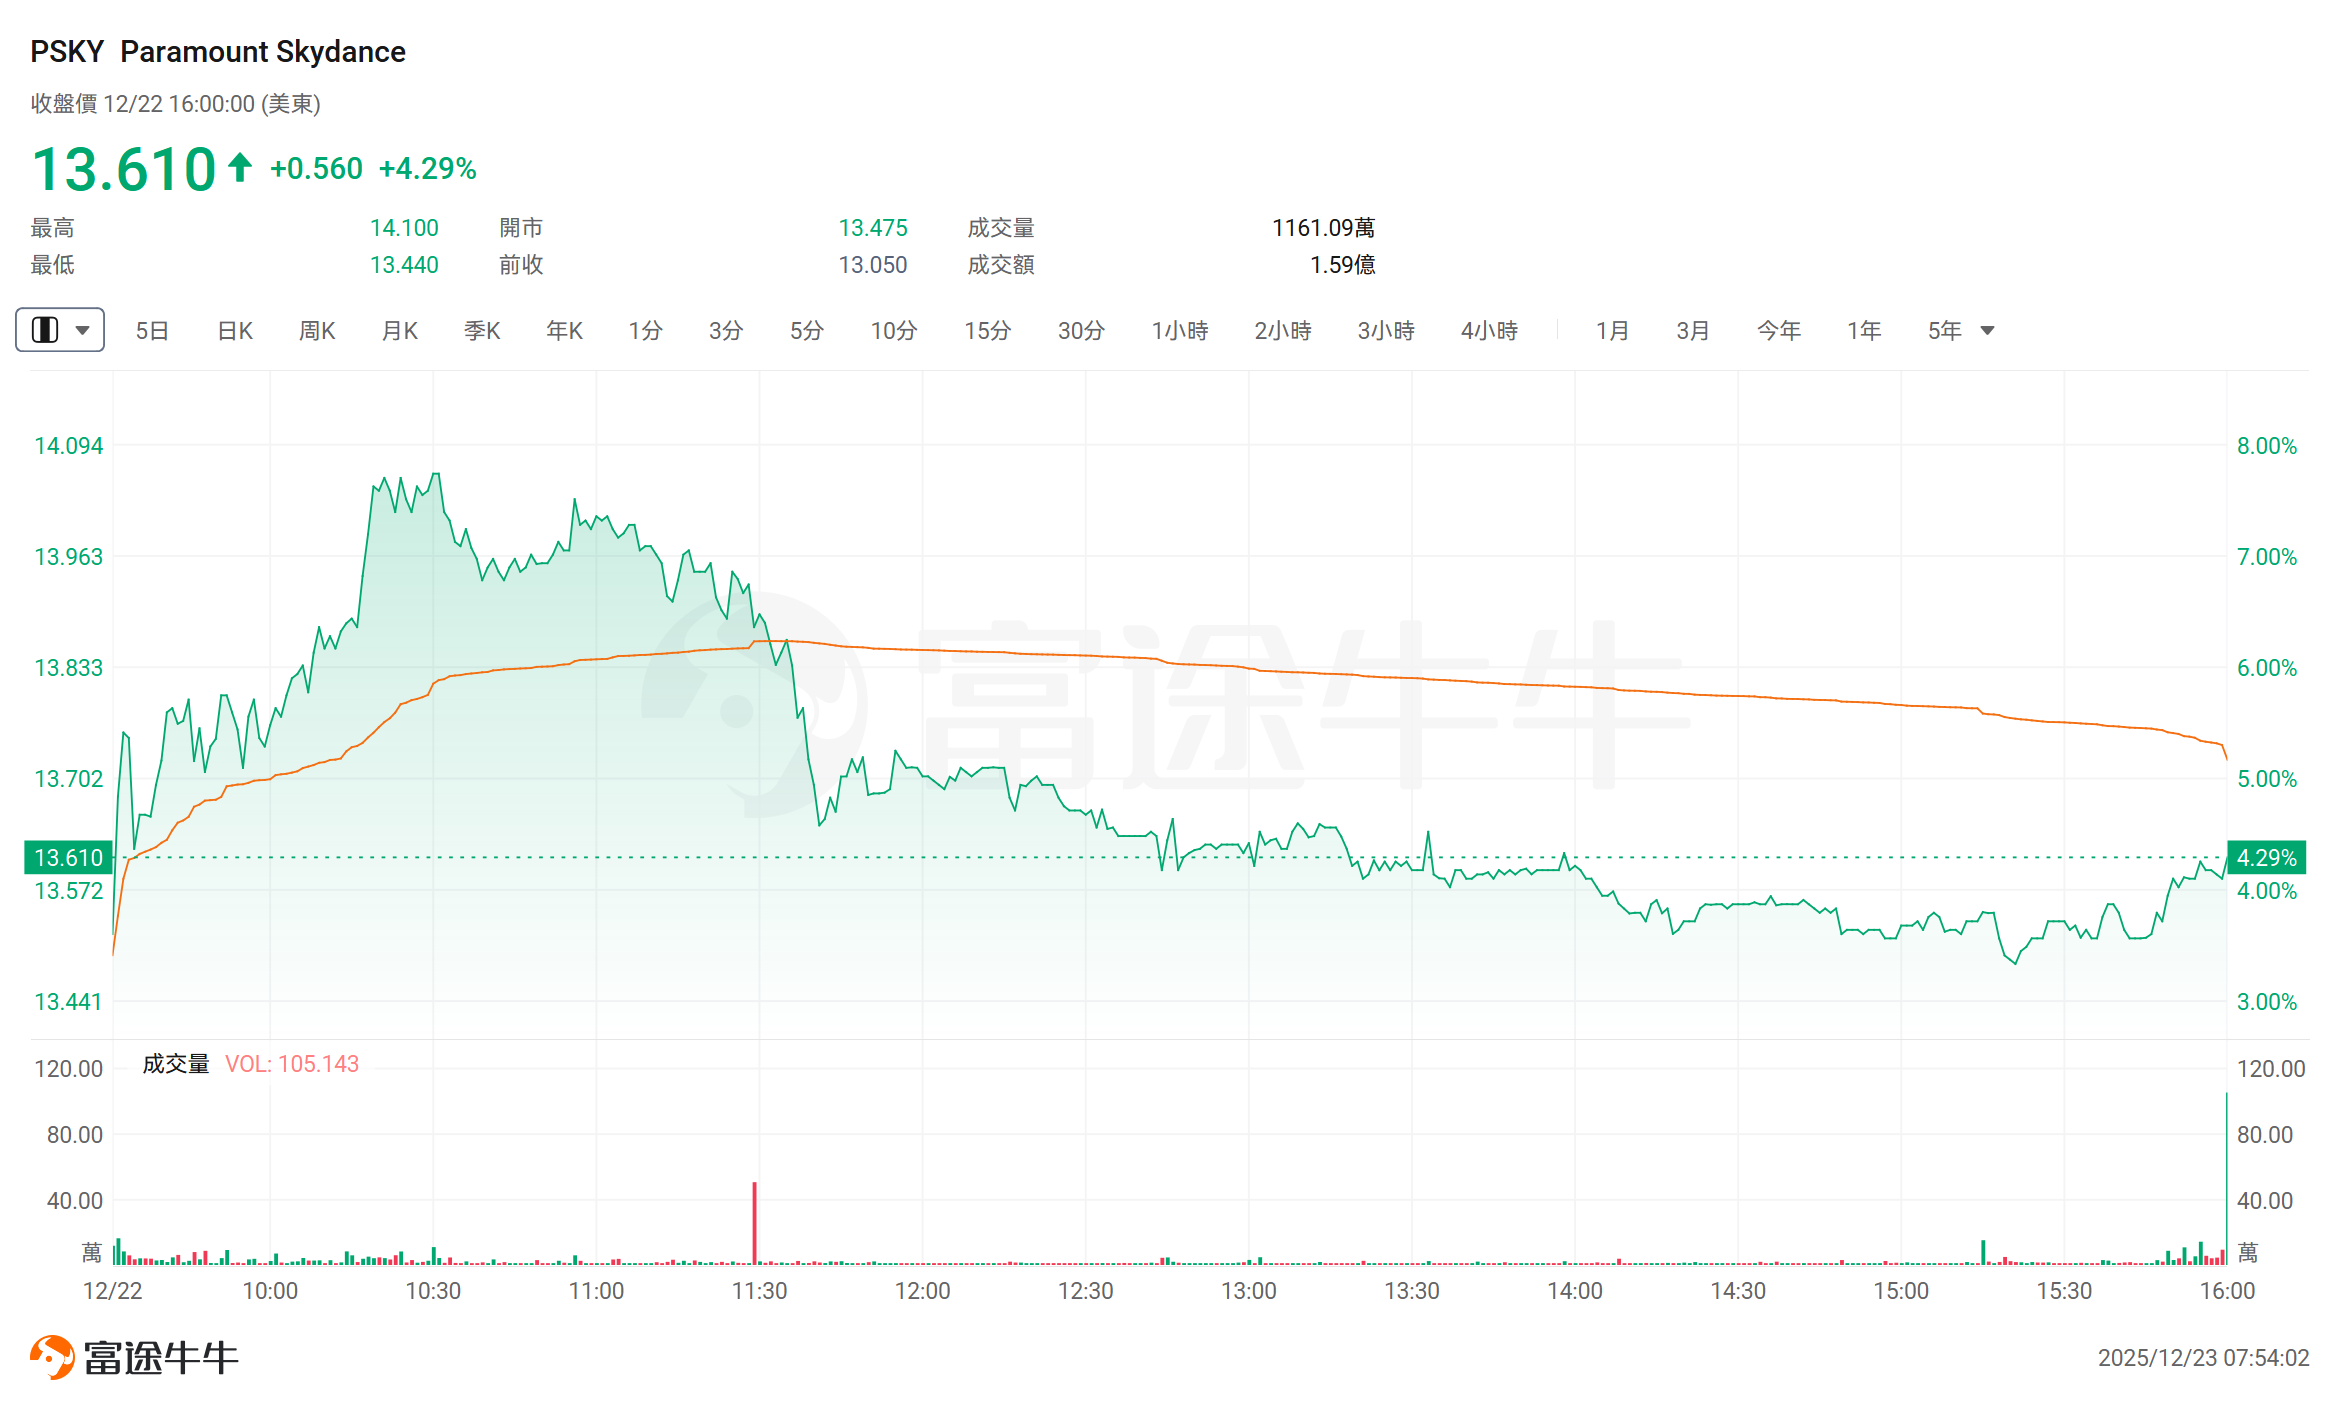Switch to the 1小時 interval
2340x1408 pixels.
point(1180,331)
